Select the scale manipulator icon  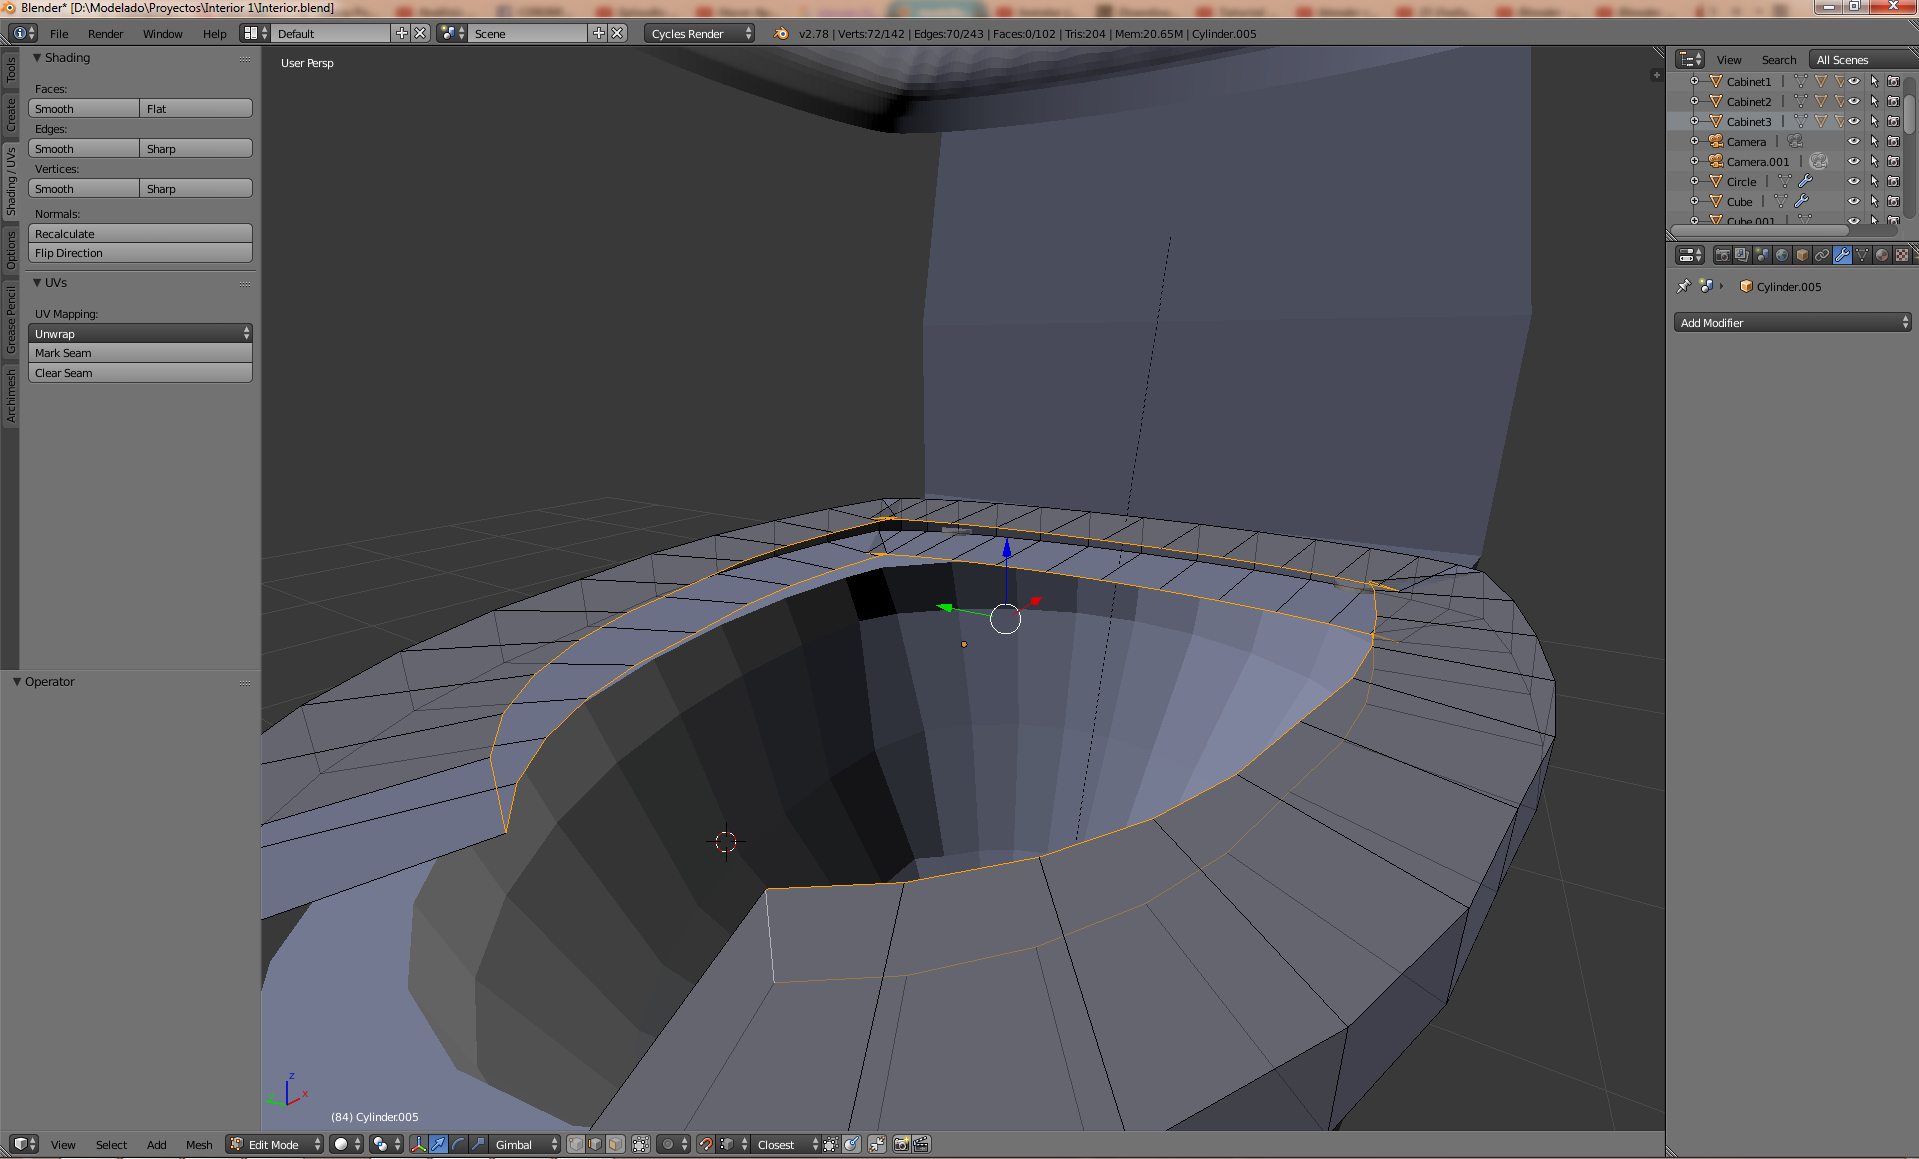click(x=478, y=1144)
